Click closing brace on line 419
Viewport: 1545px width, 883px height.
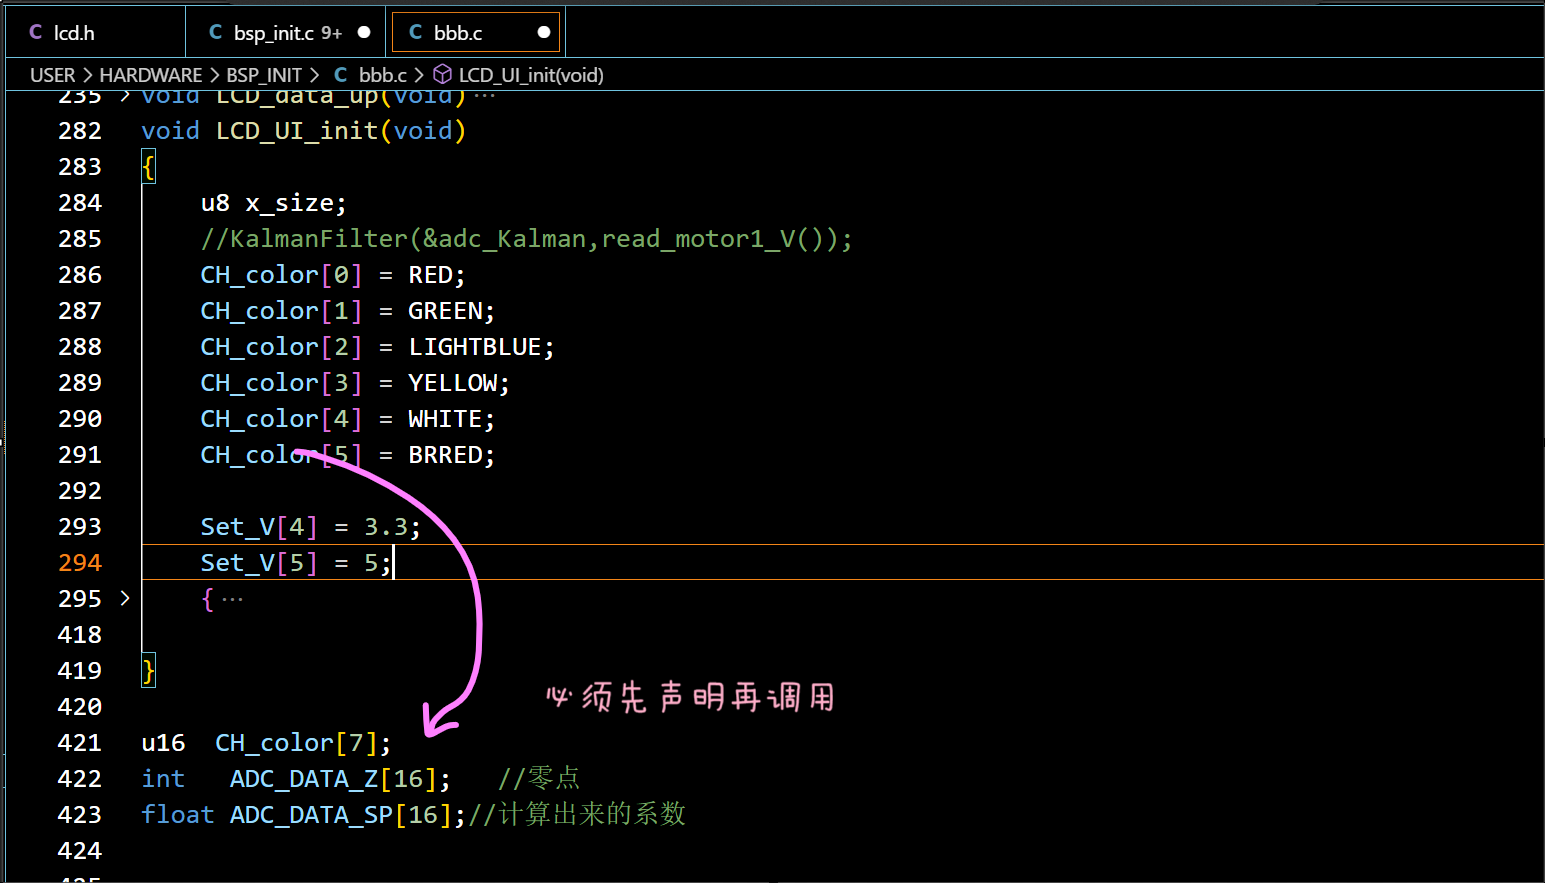click(x=149, y=671)
